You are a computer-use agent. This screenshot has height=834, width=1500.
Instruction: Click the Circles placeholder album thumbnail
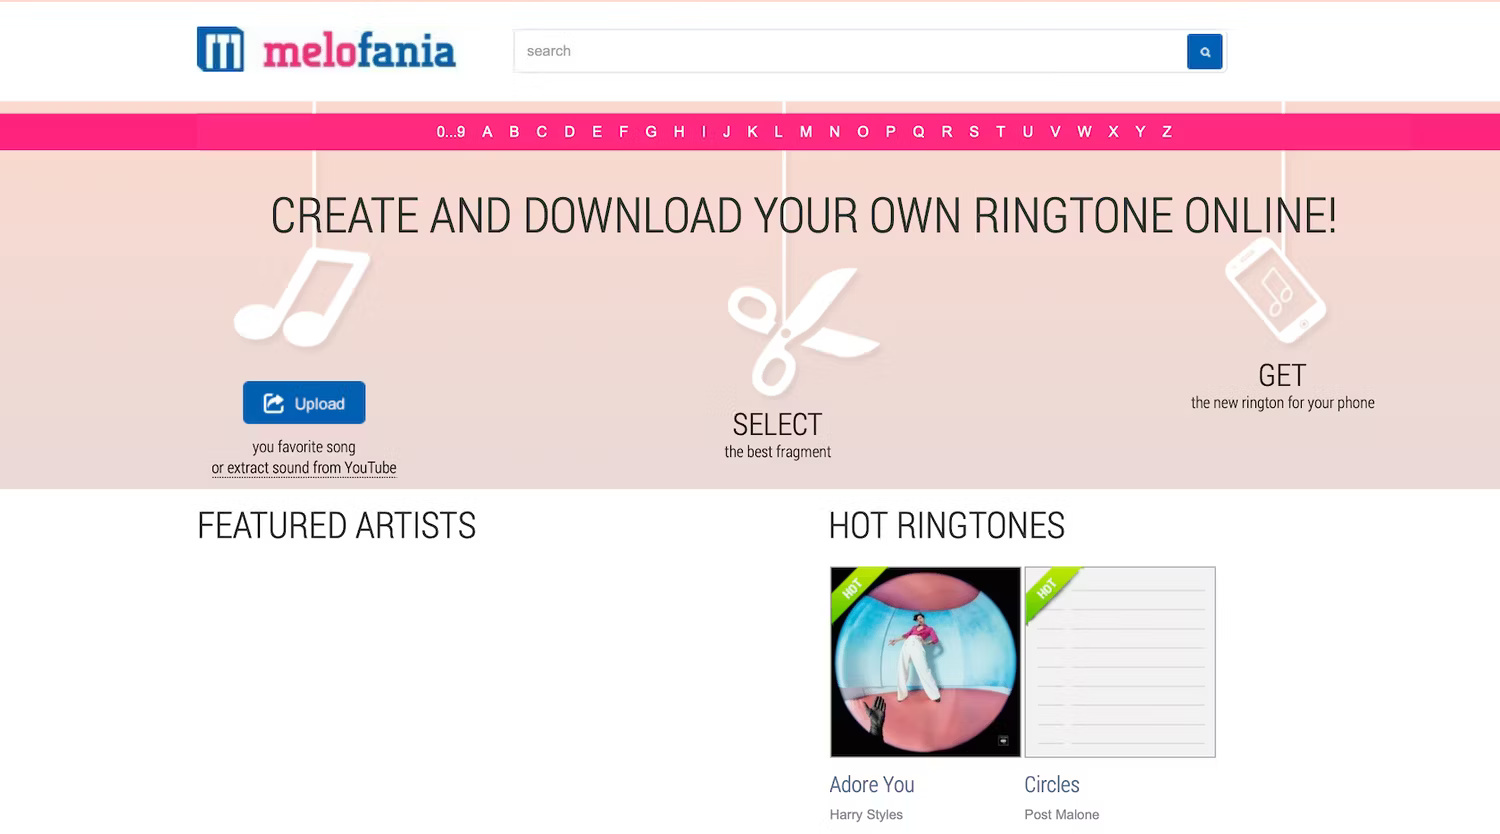point(1119,662)
